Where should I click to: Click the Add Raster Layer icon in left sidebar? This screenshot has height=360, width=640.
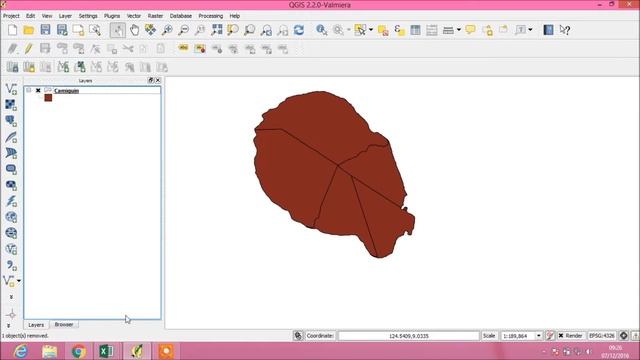pos(11,104)
